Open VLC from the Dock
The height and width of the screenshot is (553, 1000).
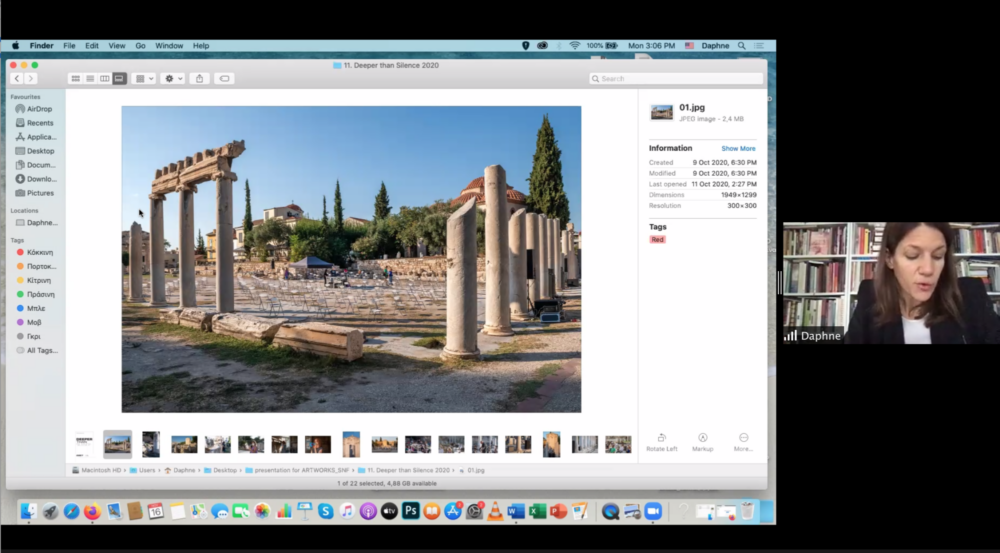click(495, 511)
